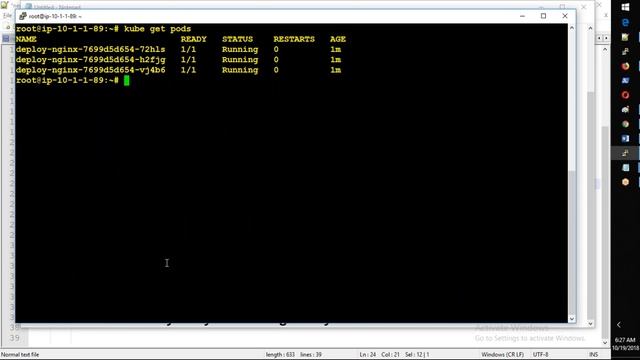
Task: Minimize the PuTTY terminal window
Action: 522,16
